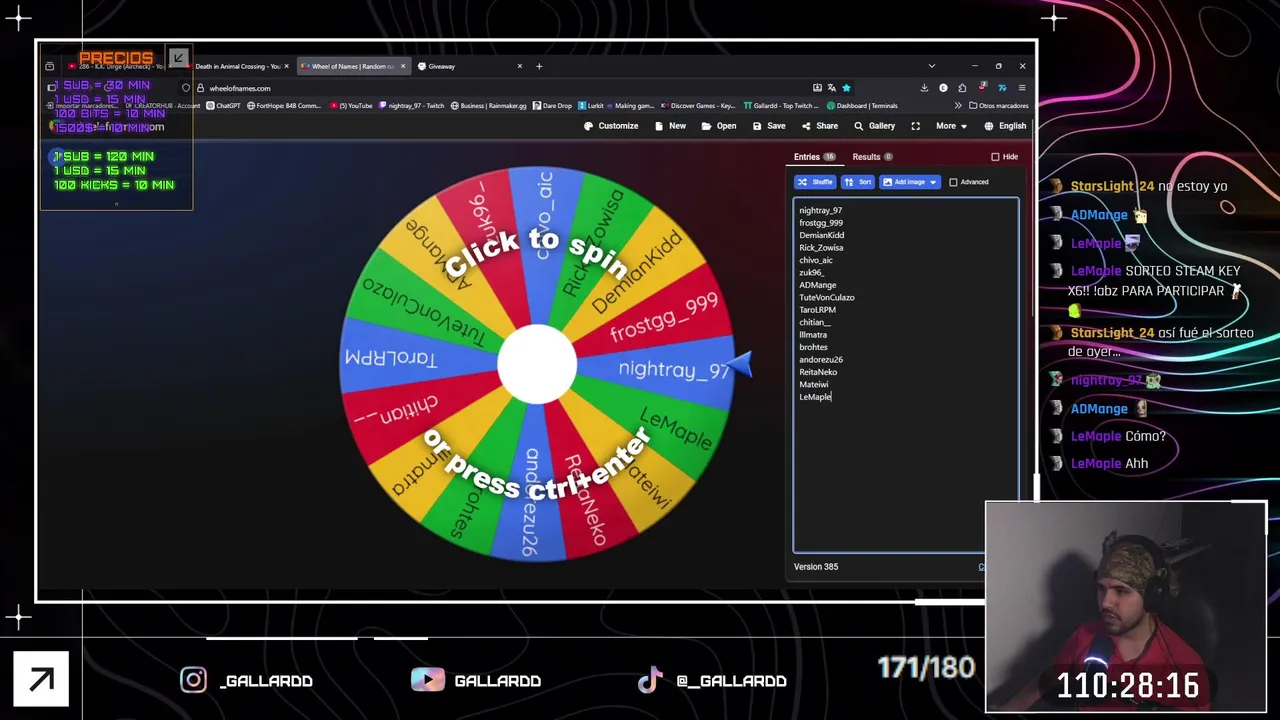Image resolution: width=1280 pixels, height=720 pixels.
Task: Toggle the Hide checkbox
Action: pos(995,157)
